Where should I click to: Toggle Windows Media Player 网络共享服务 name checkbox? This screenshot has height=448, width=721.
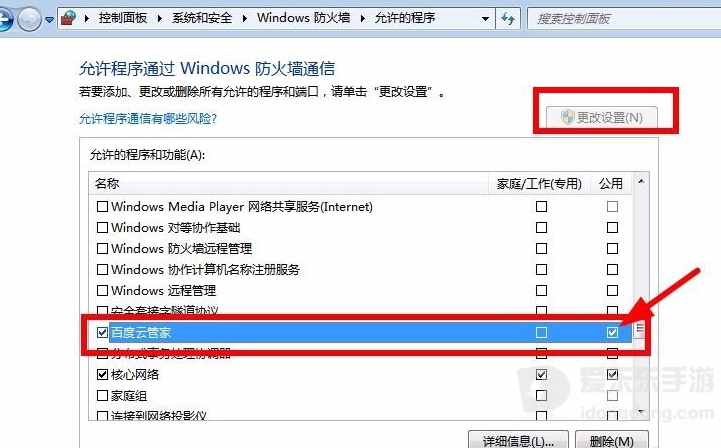(x=103, y=207)
